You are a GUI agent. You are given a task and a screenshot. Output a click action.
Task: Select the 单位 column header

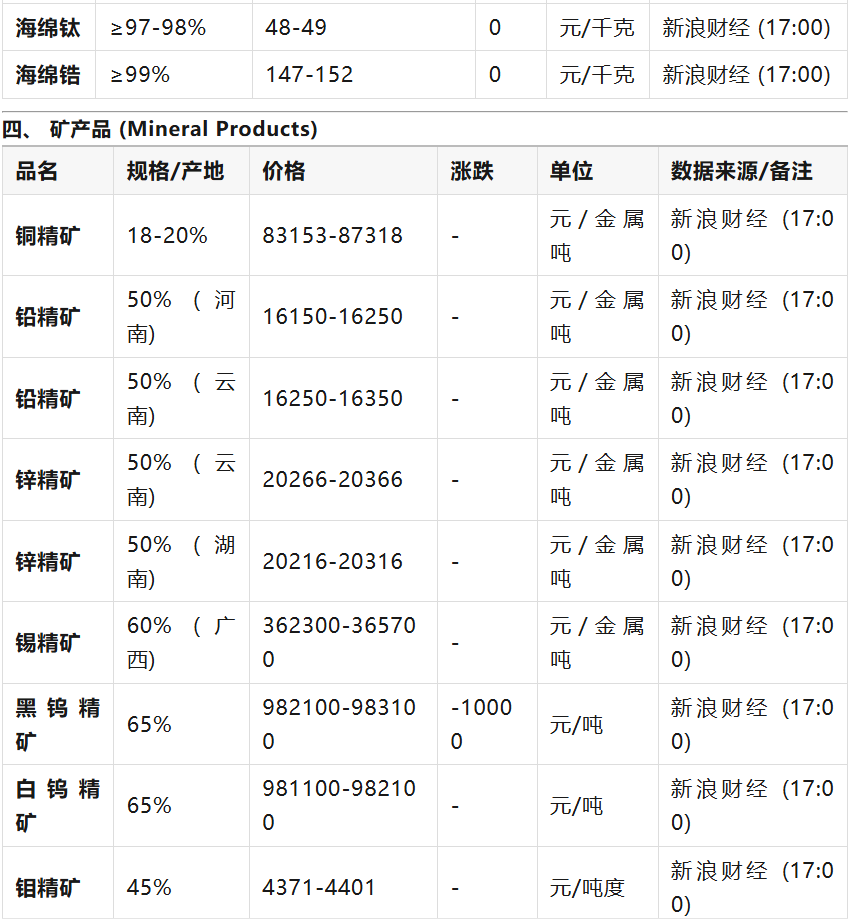point(572,171)
